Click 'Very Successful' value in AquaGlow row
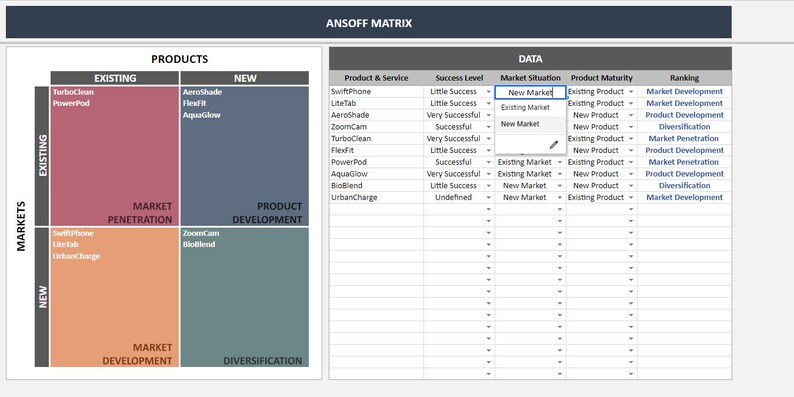The width and height of the screenshot is (794, 397). click(x=453, y=174)
